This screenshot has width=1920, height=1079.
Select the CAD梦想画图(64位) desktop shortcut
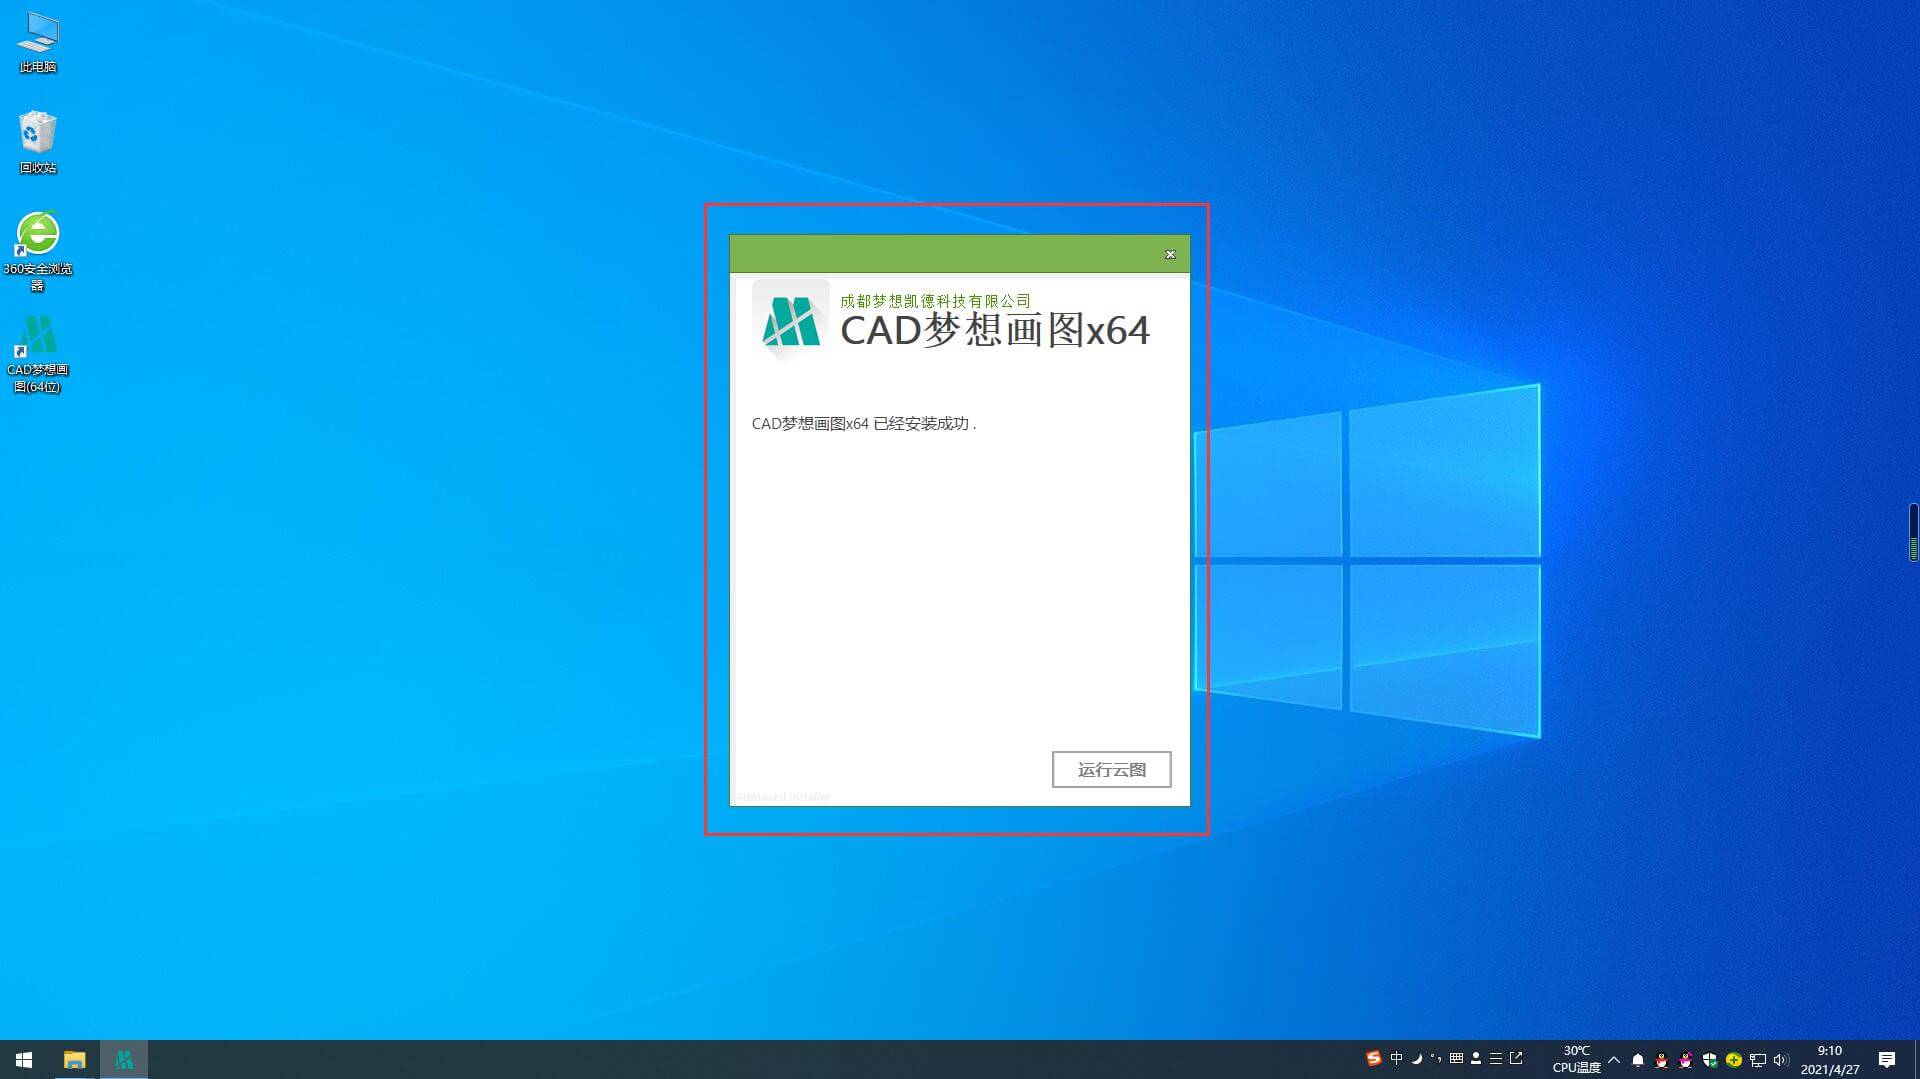point(38,354)
